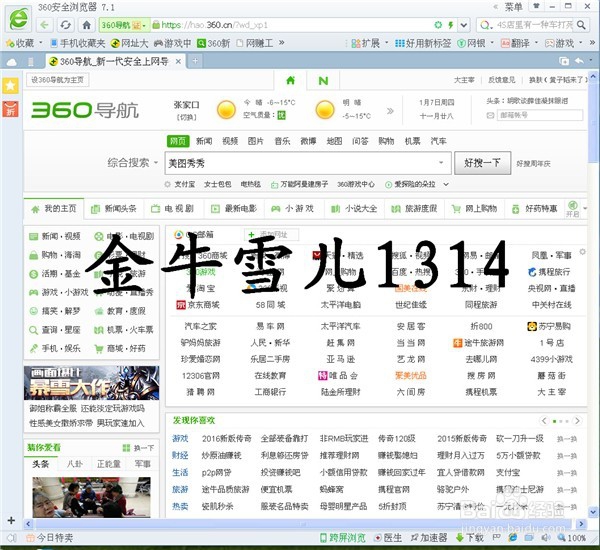
Task: Click the restore closed tab arrow icon
Action: (579, 61)
